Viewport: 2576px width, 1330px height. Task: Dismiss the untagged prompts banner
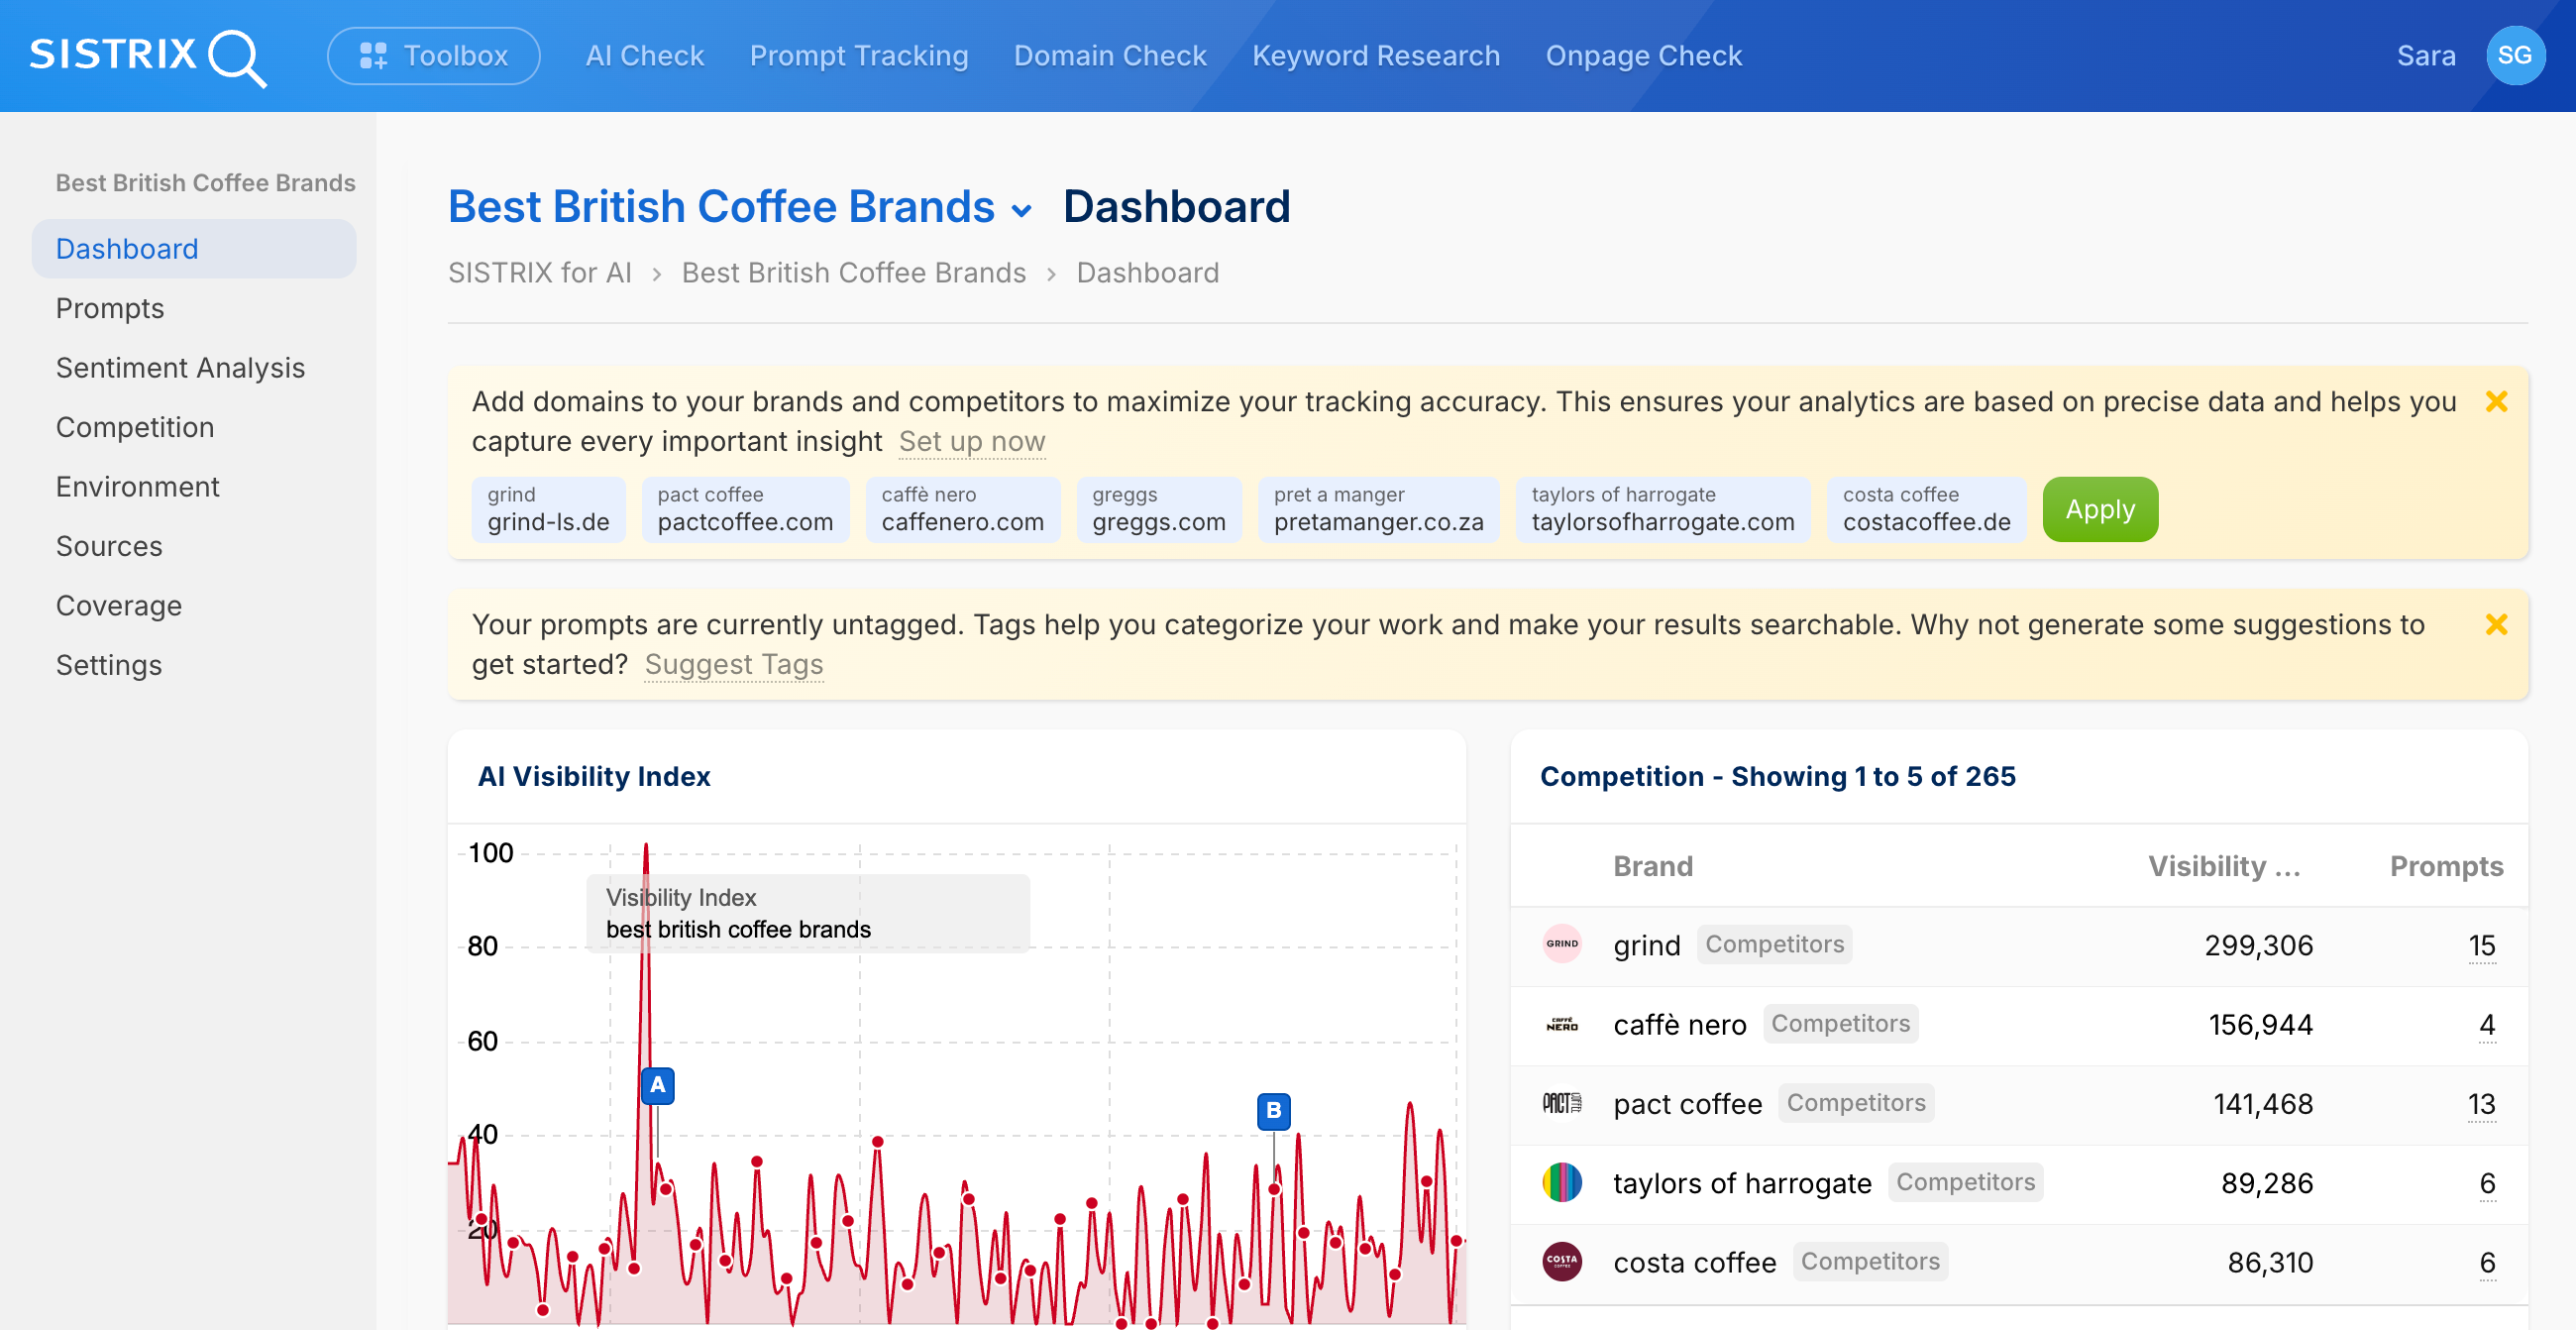tap(2497, 624)
